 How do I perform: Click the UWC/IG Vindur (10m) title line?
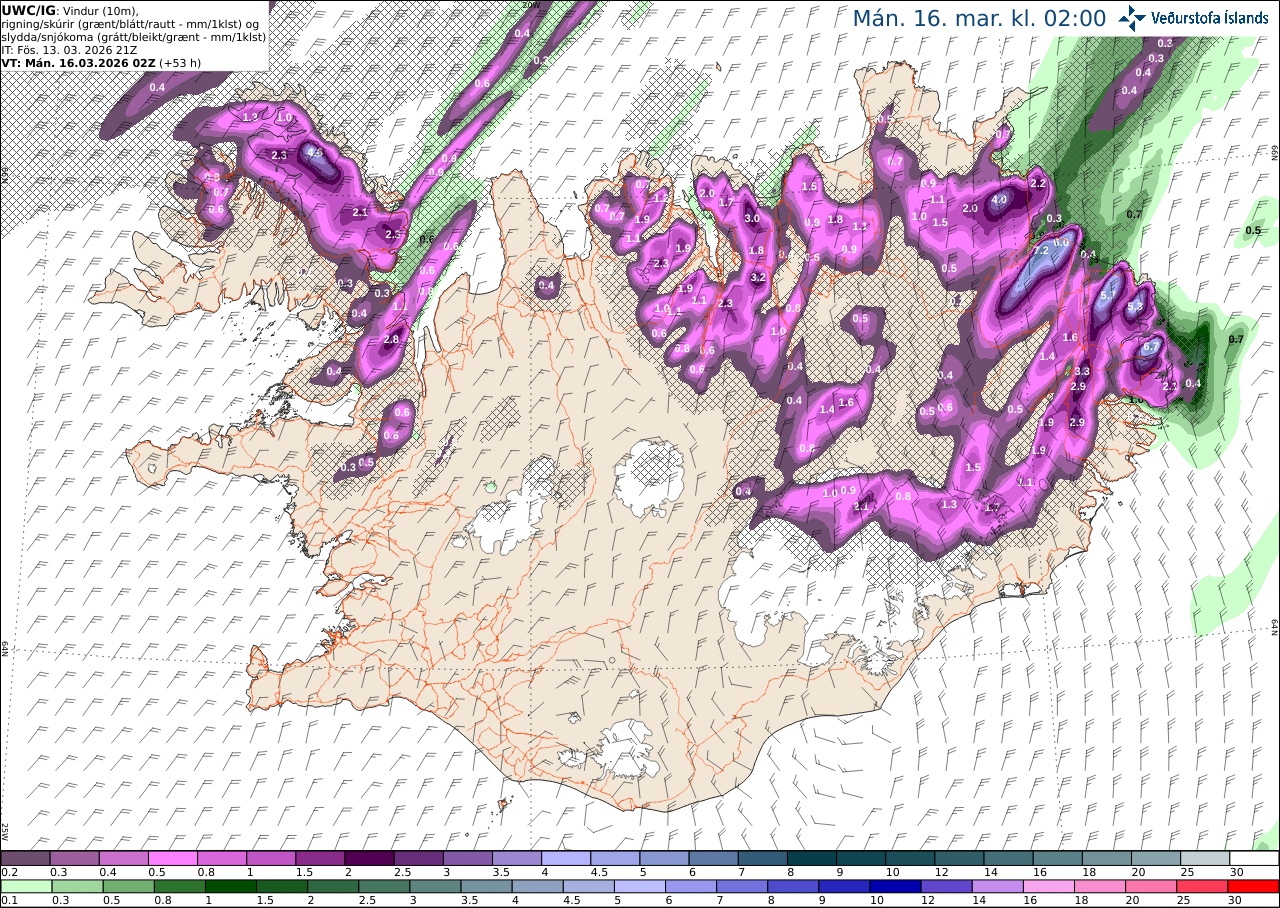click(x=70, y=11)
